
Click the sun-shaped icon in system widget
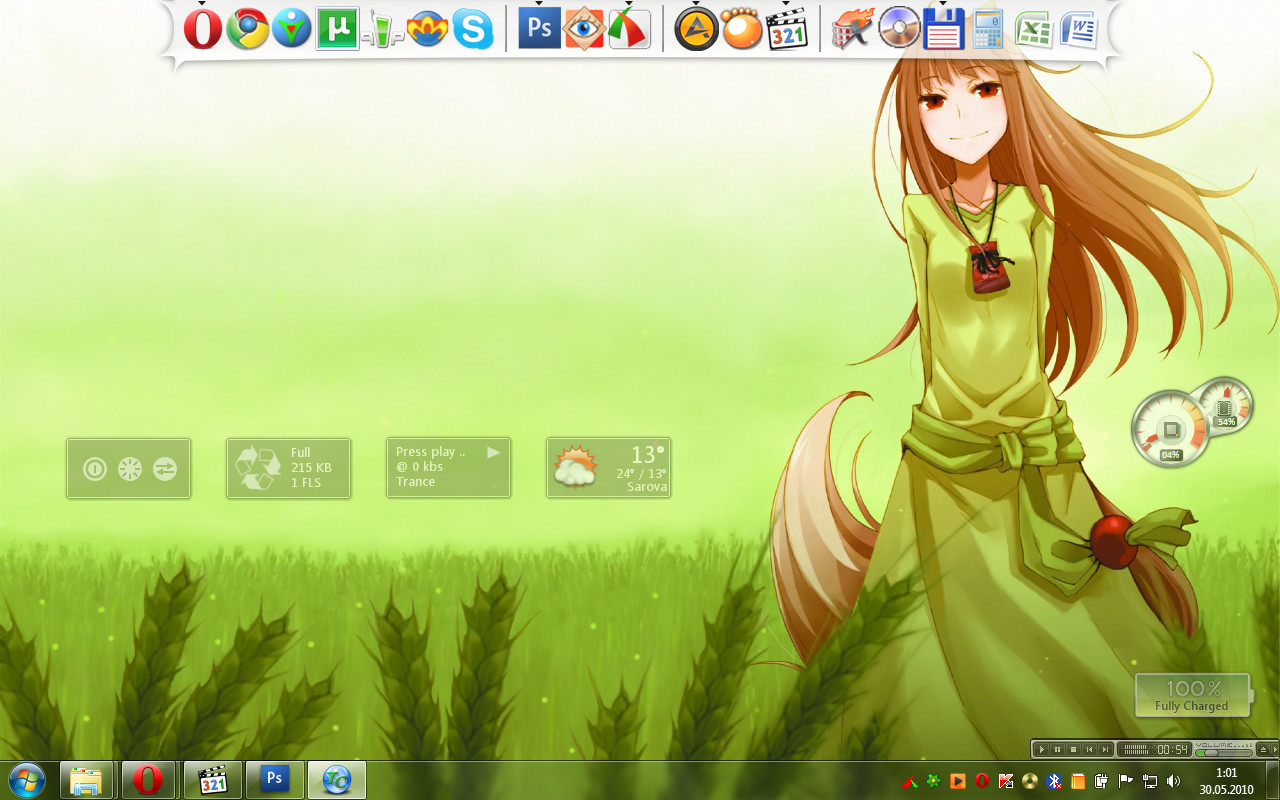click(x=130, y=468)
